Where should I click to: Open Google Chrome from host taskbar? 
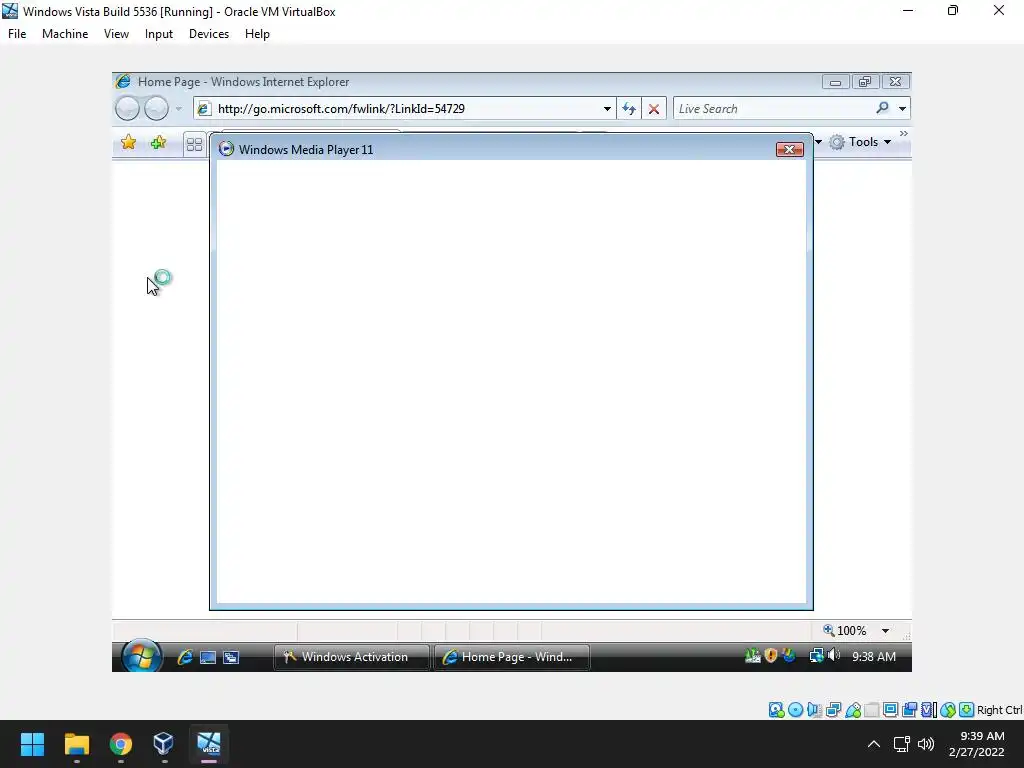[120, 744]
